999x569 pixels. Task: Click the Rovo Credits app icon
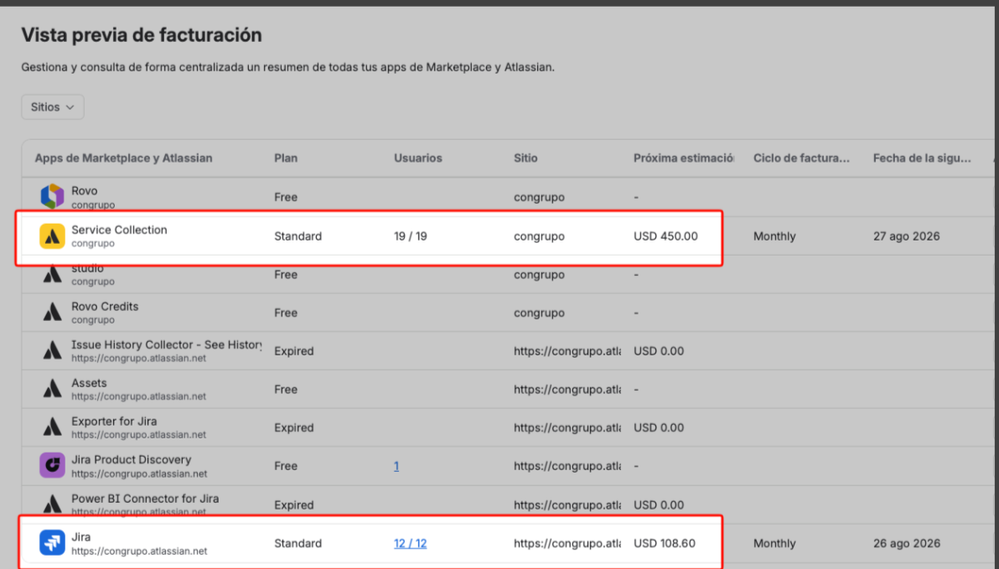point(52,312)
